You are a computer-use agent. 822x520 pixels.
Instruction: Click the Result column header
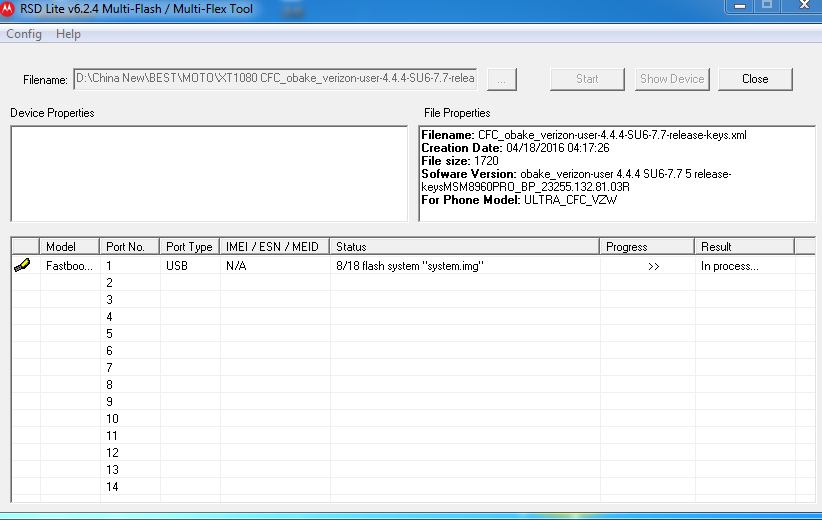(744, 246)
